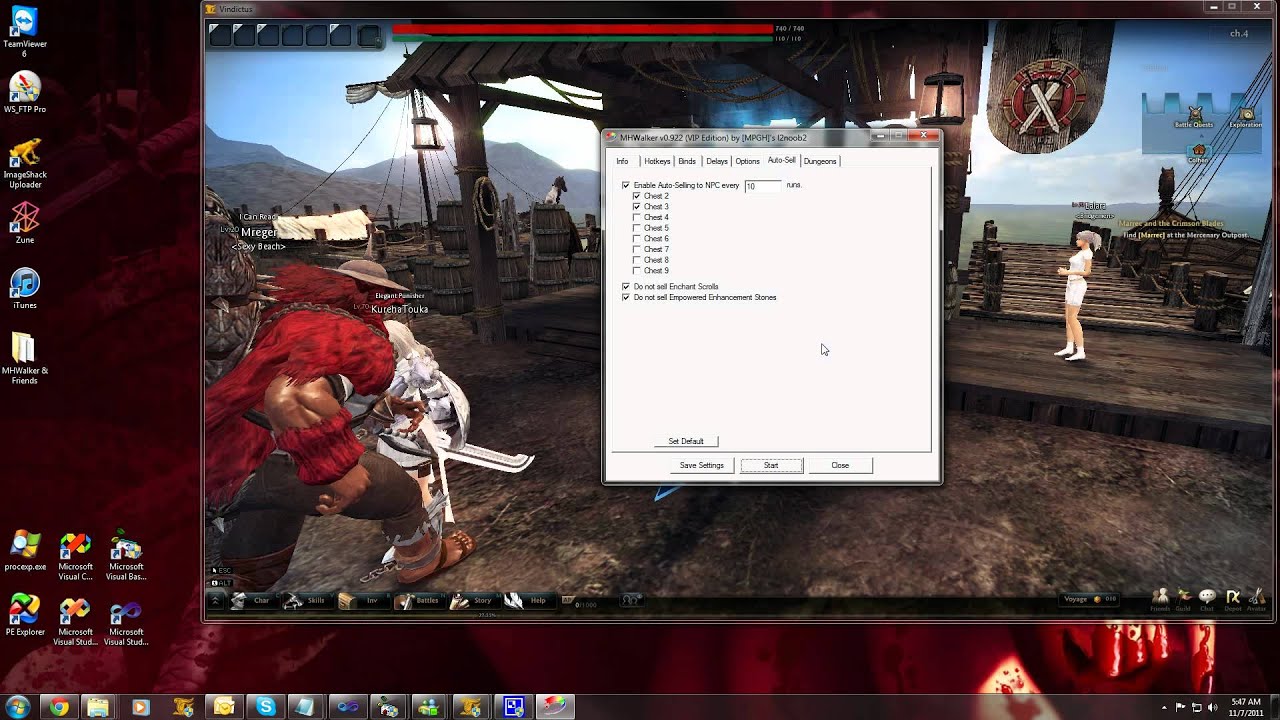Open the Friends icon in game

[x=1160, y=600]
